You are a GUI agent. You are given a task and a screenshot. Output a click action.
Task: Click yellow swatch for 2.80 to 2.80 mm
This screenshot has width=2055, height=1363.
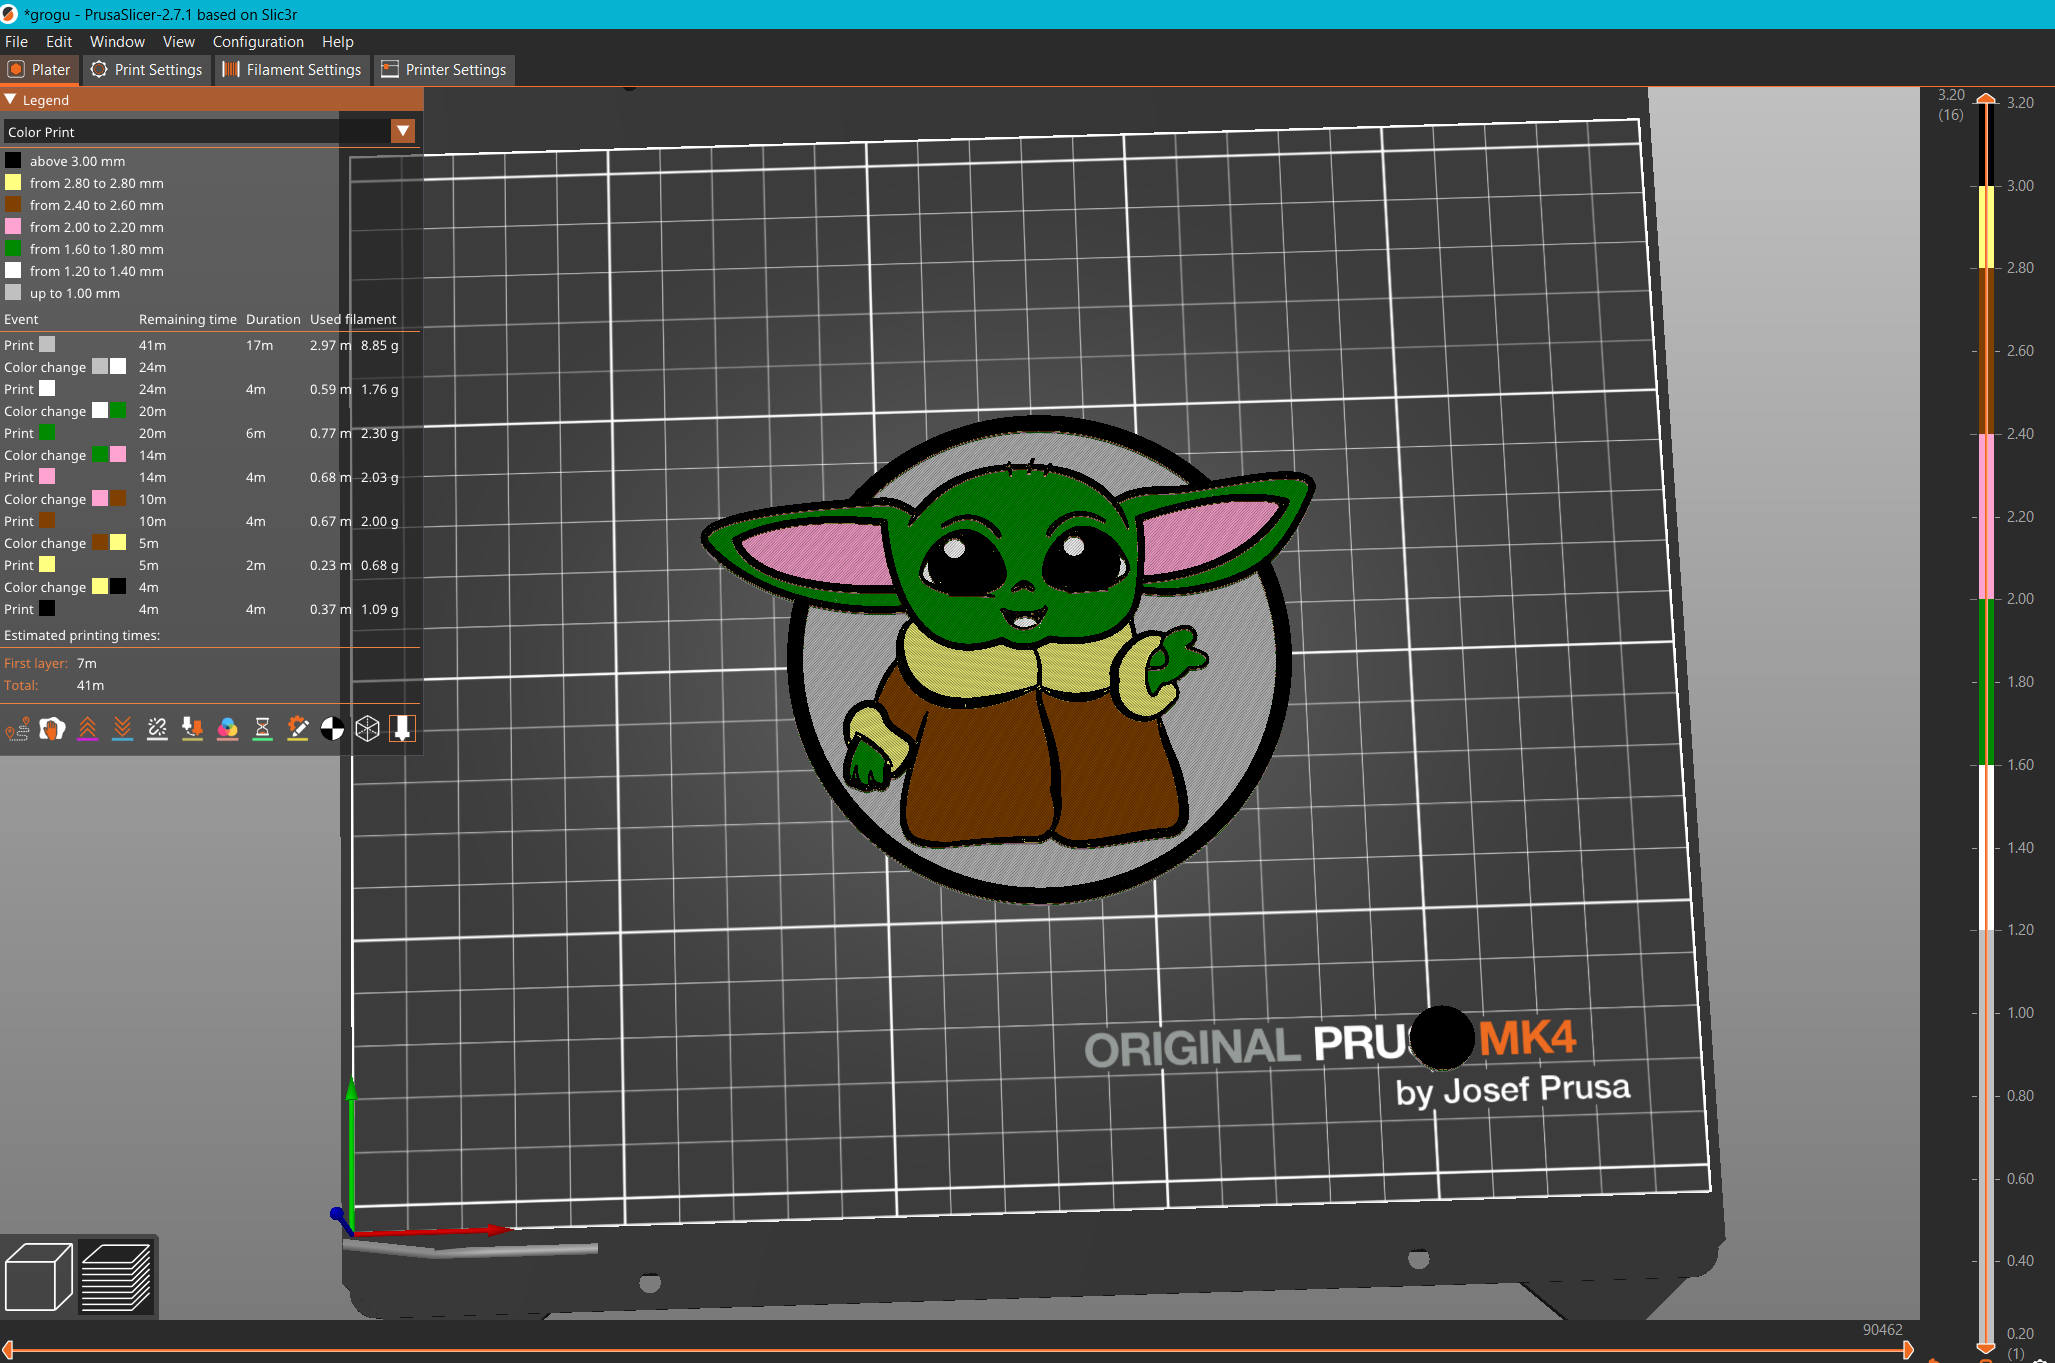tap(13, 182)
